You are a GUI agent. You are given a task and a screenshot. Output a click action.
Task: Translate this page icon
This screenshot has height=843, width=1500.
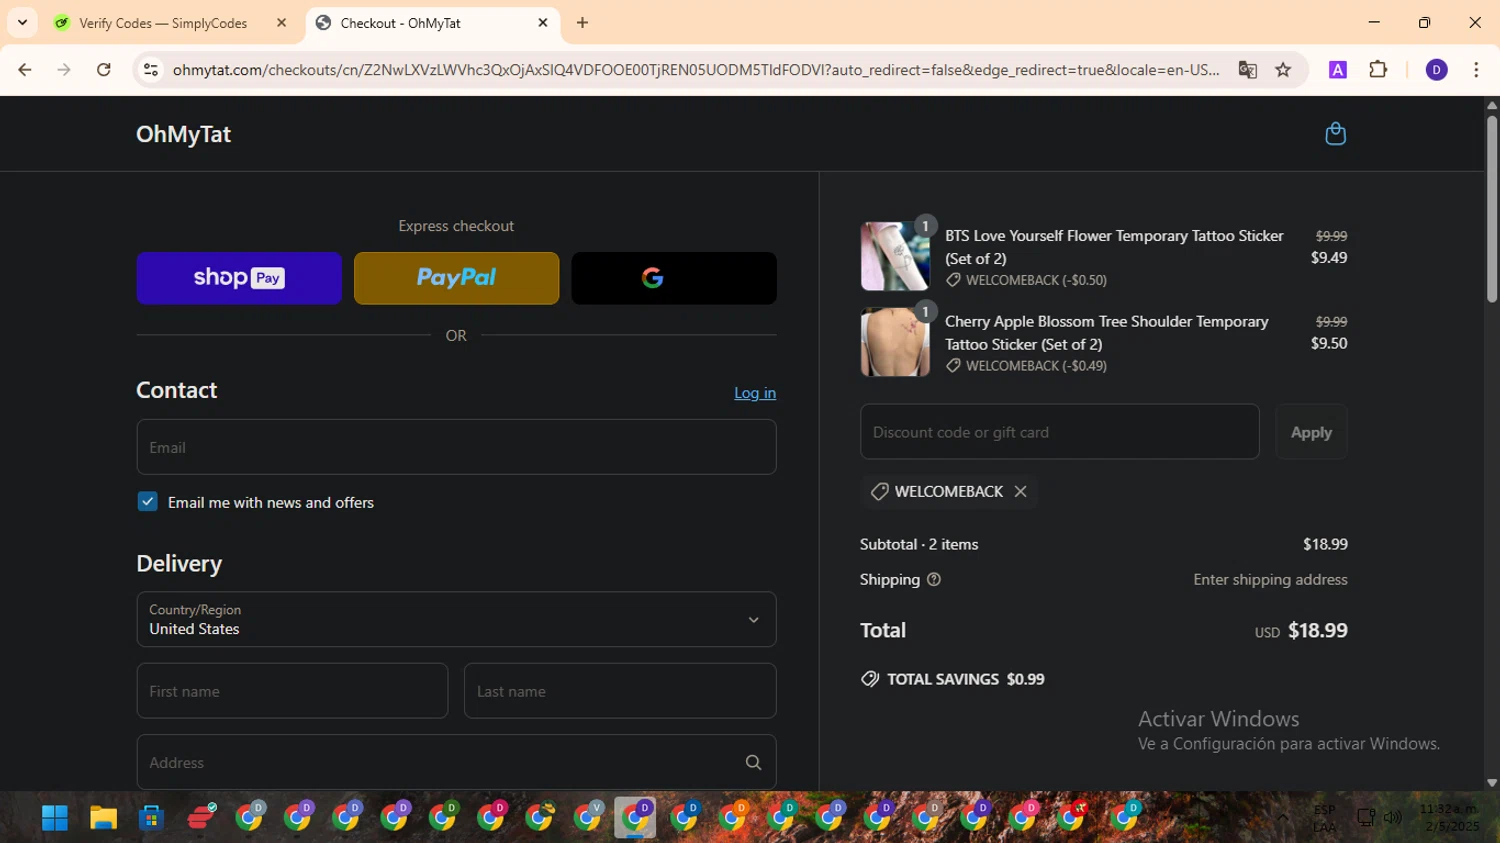1247,70
